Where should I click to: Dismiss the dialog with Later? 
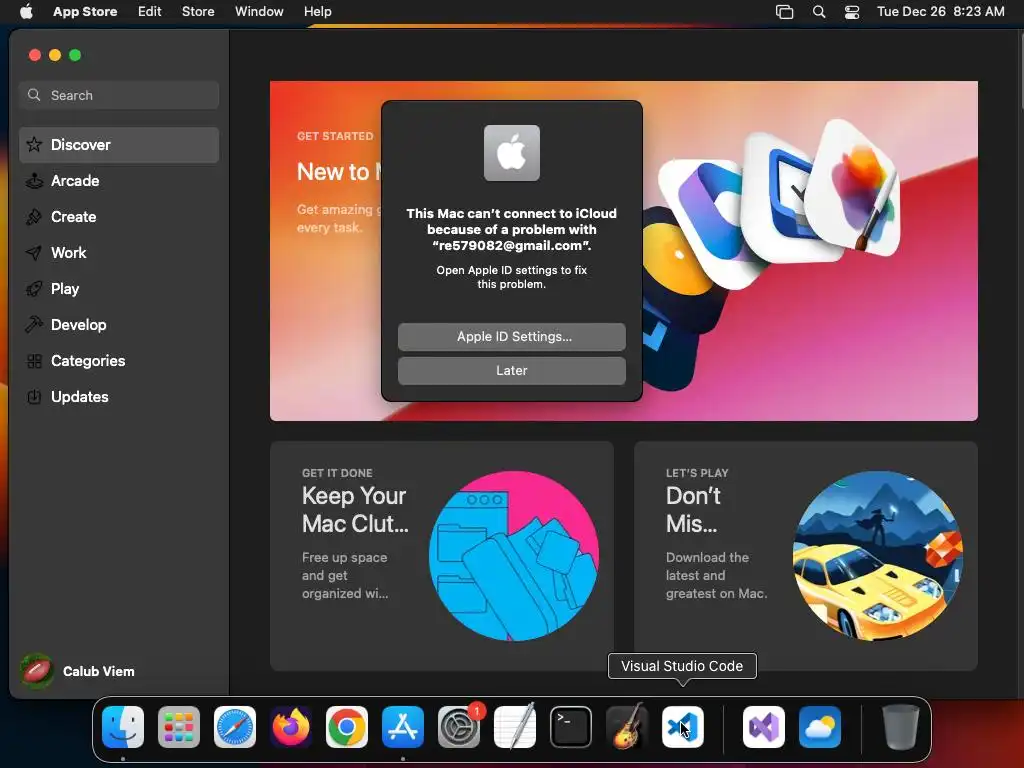pos(512,371)
